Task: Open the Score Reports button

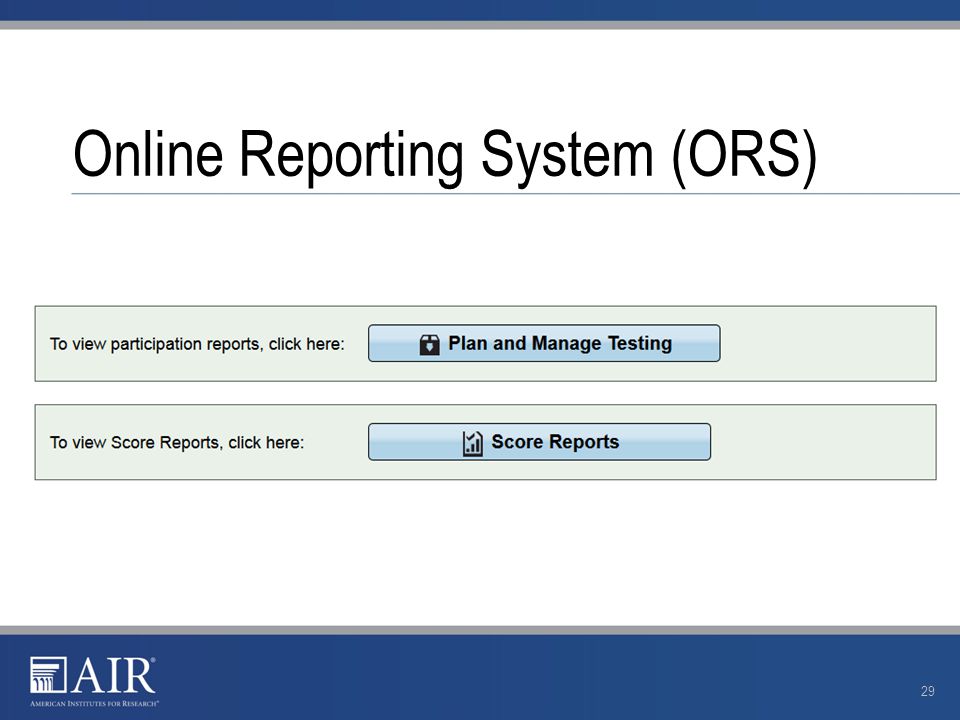Action: pyautogui.click(x=539, y=442)
